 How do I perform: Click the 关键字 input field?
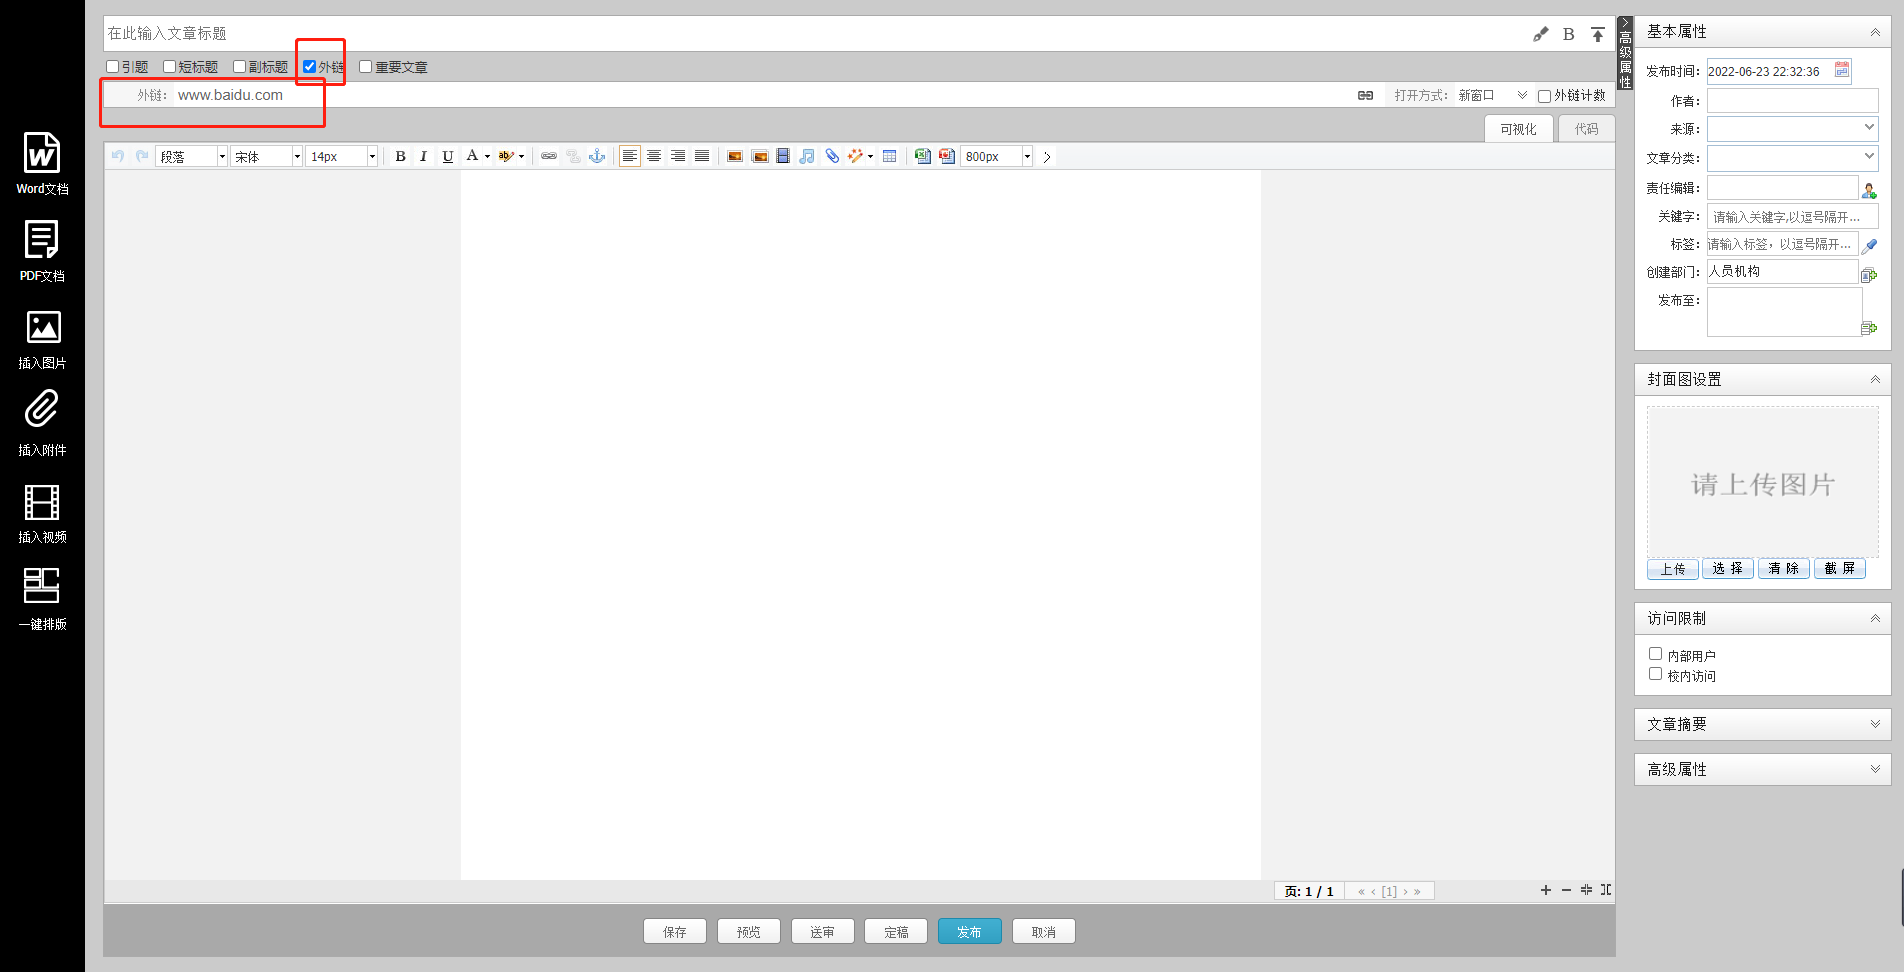pyautogui.click(x=1793, y=216)
